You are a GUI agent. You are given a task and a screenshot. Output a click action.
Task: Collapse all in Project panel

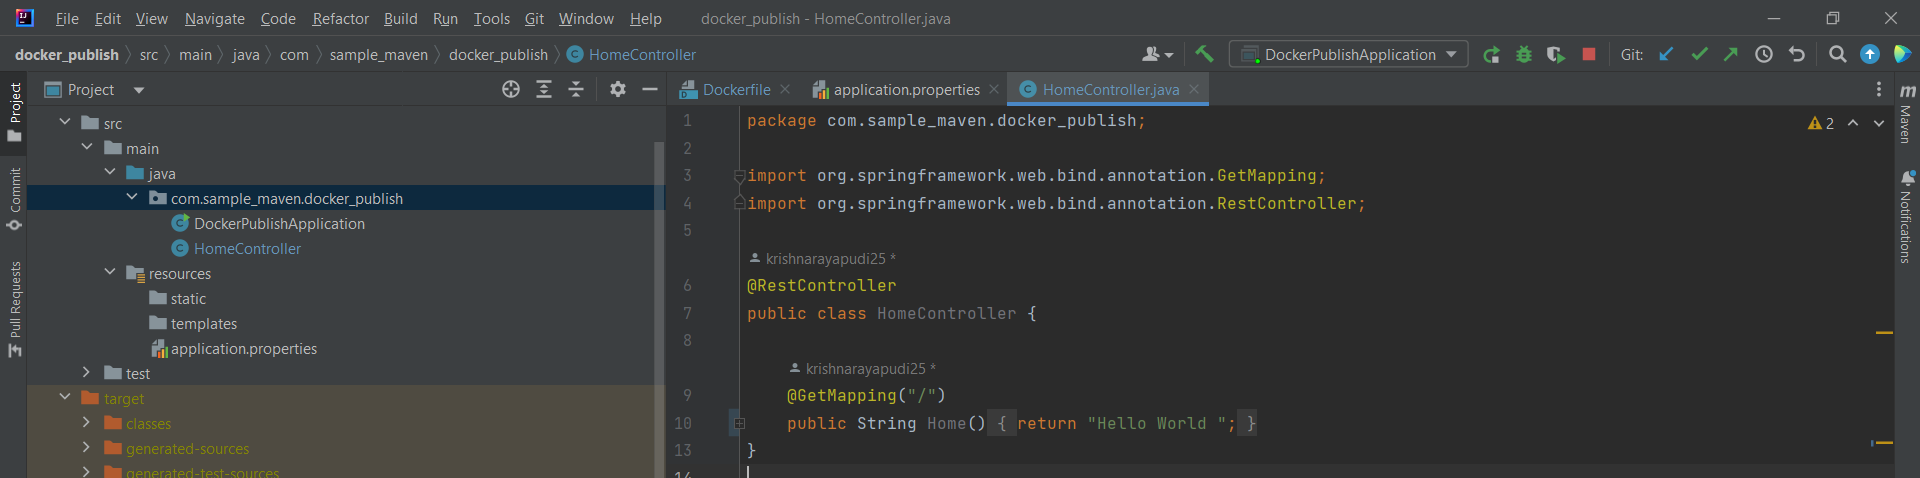(x=576, y=89)
